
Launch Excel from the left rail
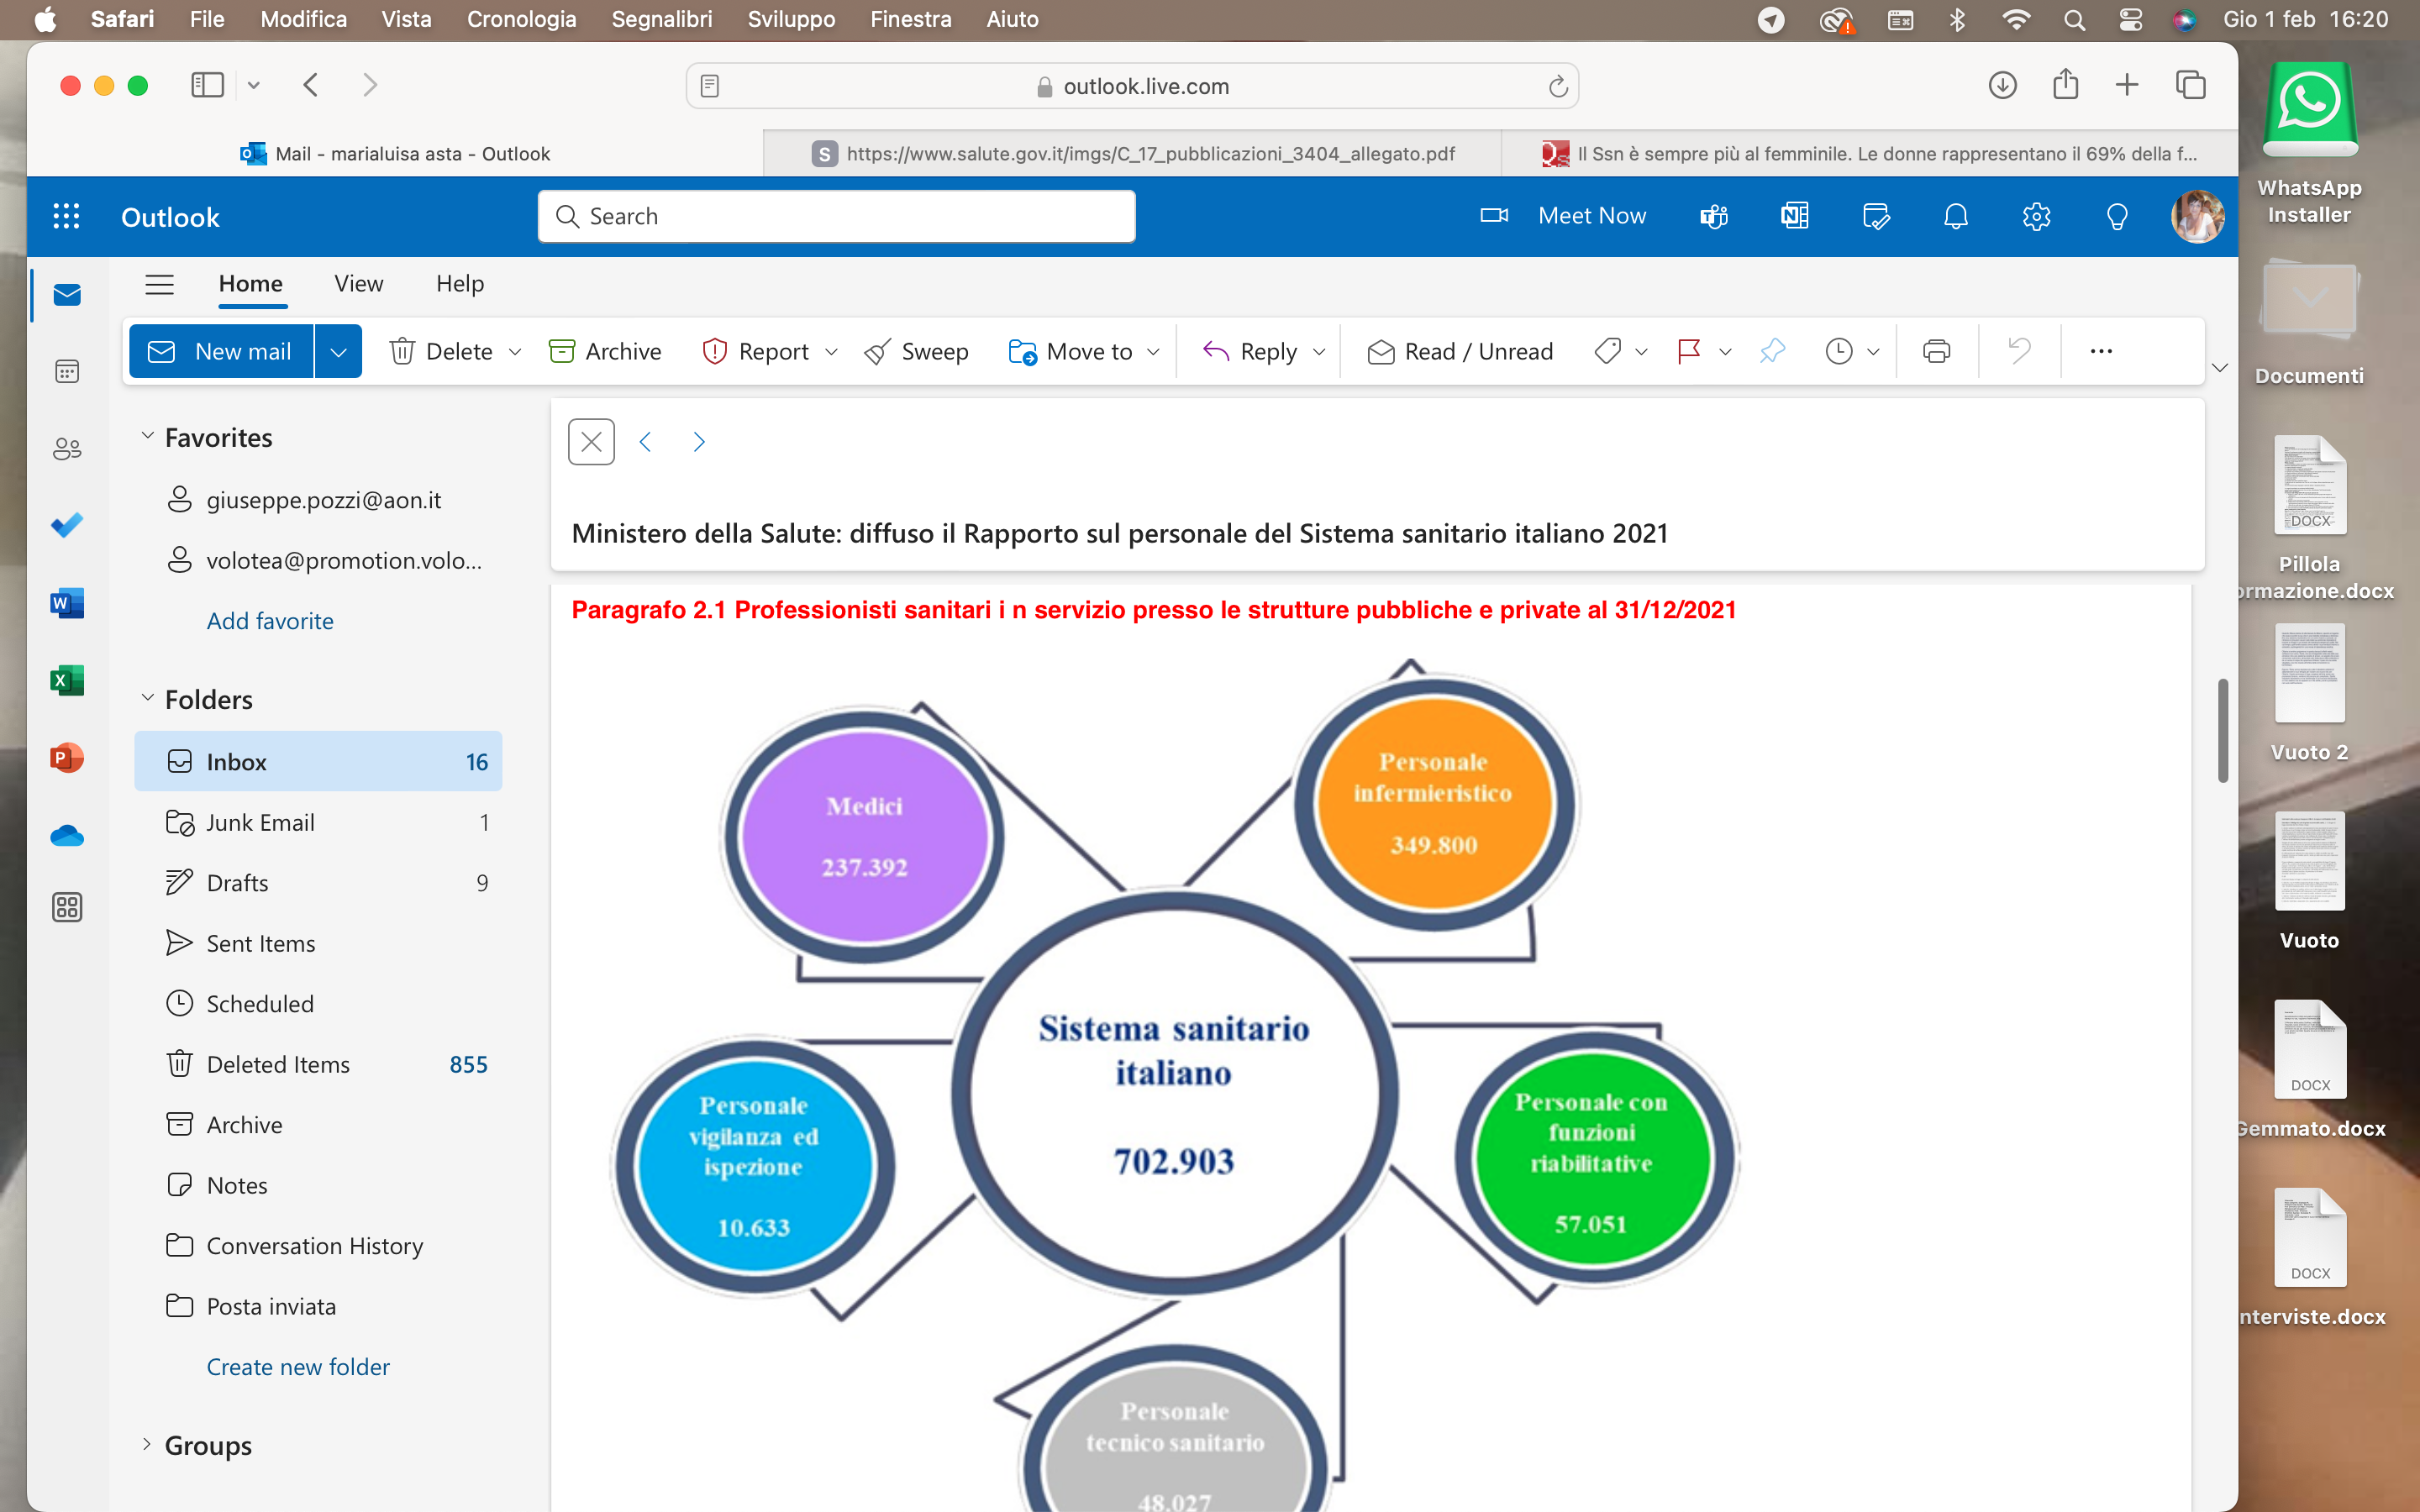click(x=67, y=680)
